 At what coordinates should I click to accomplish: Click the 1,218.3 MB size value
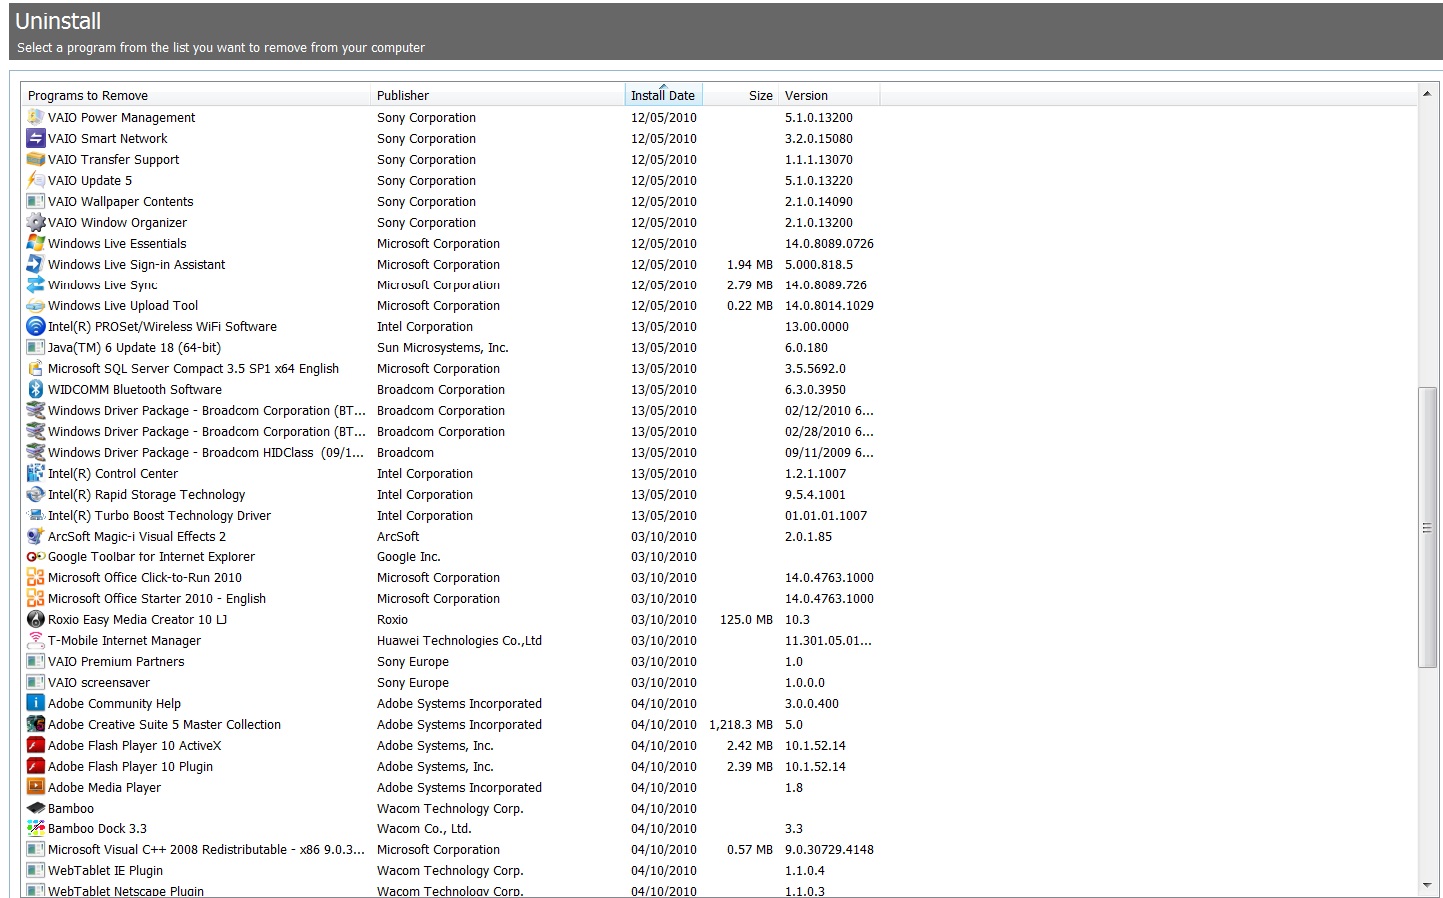741,724
